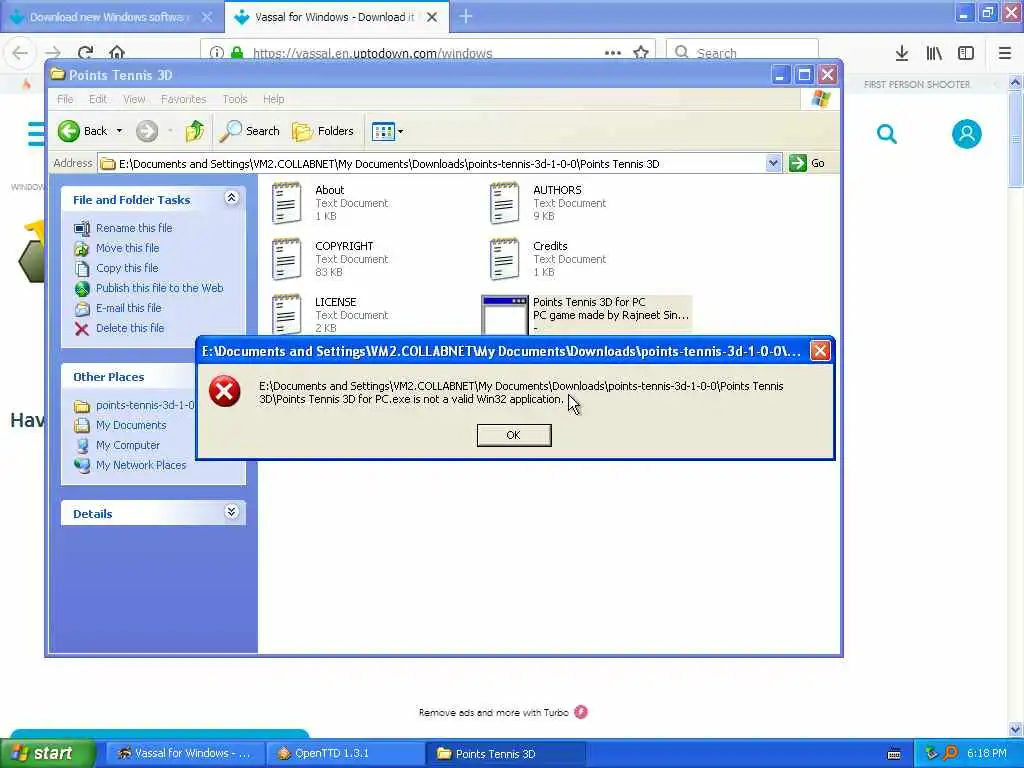This screenshot has height=768, width=1024.
Task: Click the Uptodown user profile icon
Action: coord(967,134)
